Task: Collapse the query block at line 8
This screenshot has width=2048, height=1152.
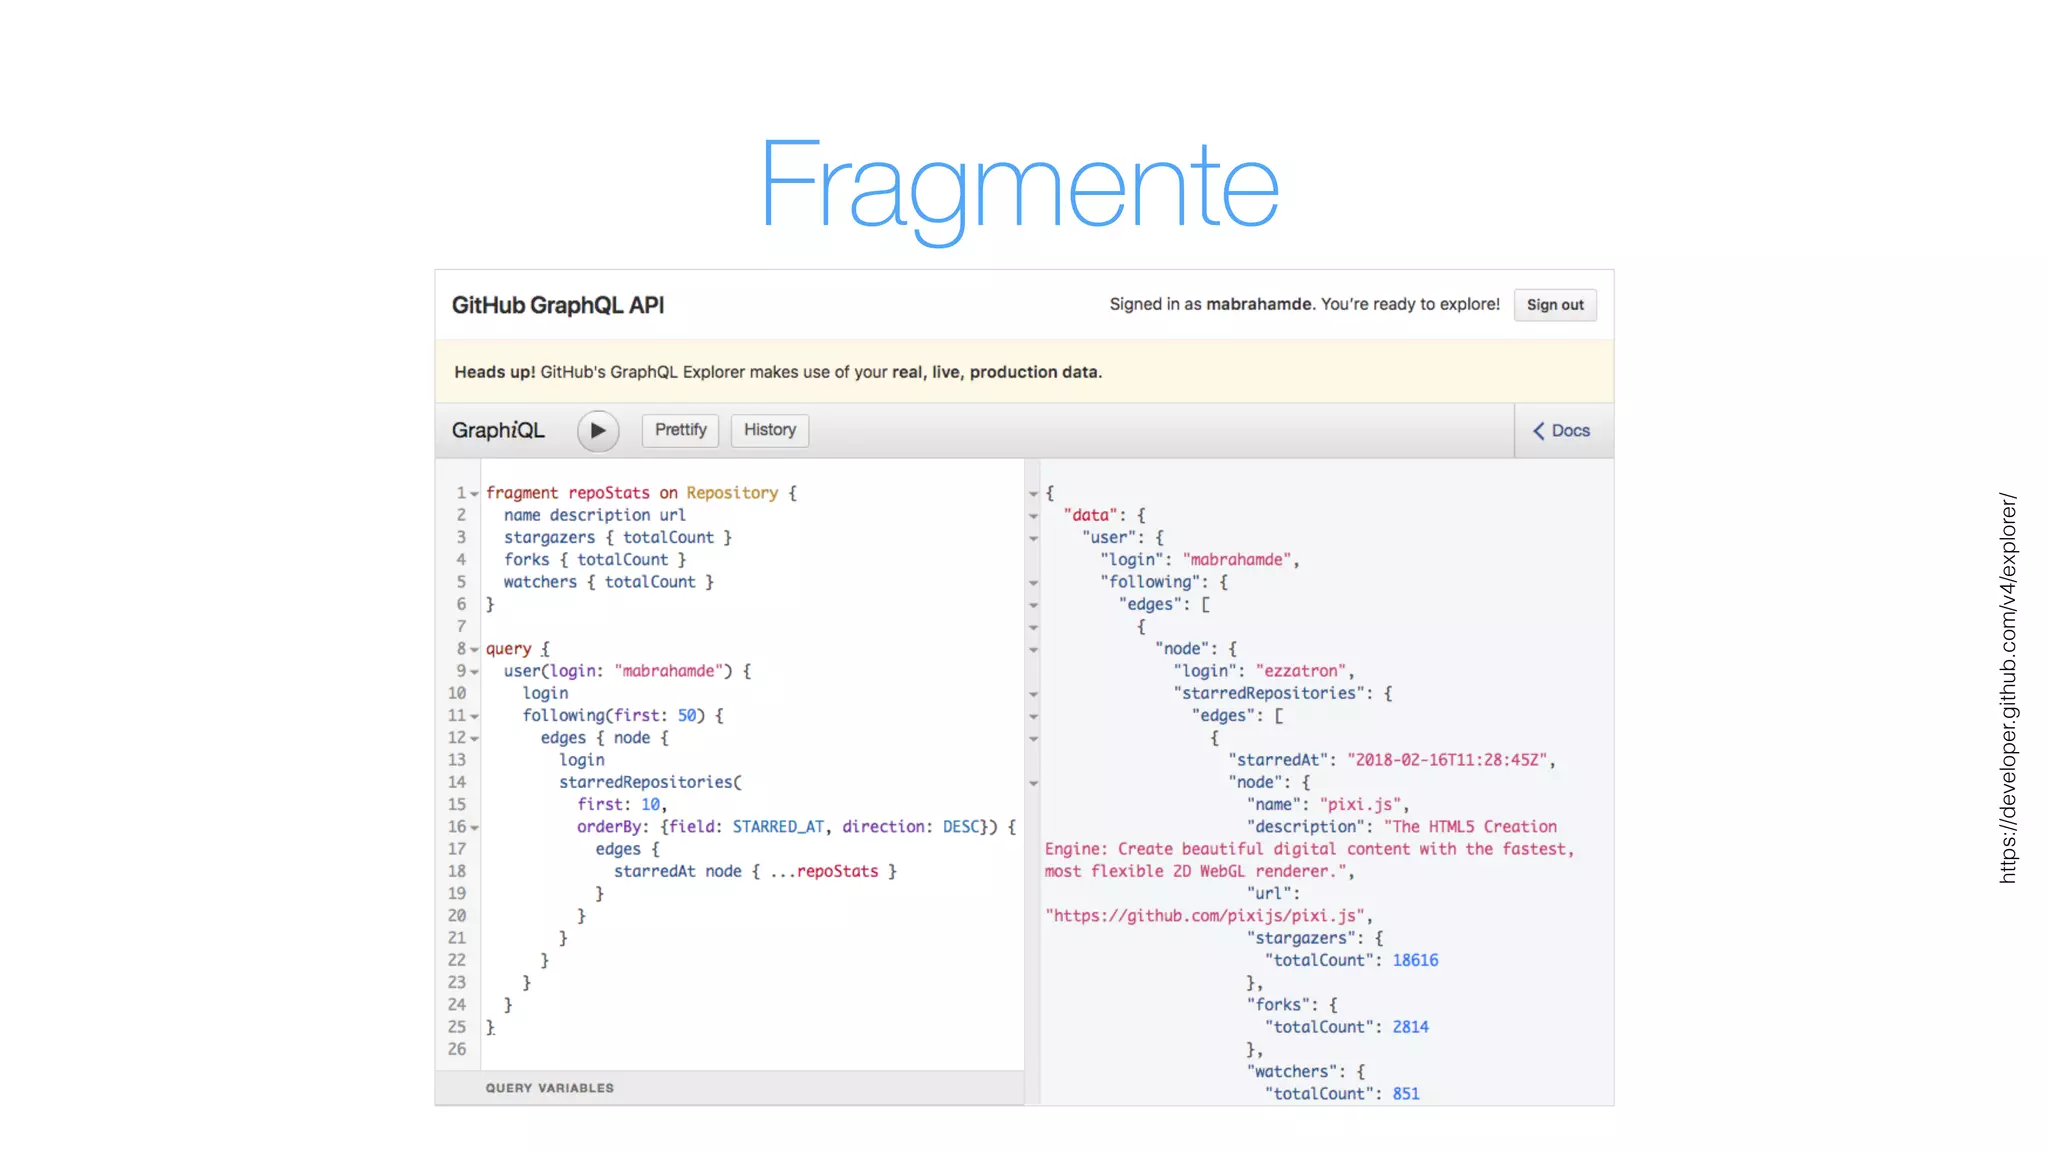Action: click(475, 650)
